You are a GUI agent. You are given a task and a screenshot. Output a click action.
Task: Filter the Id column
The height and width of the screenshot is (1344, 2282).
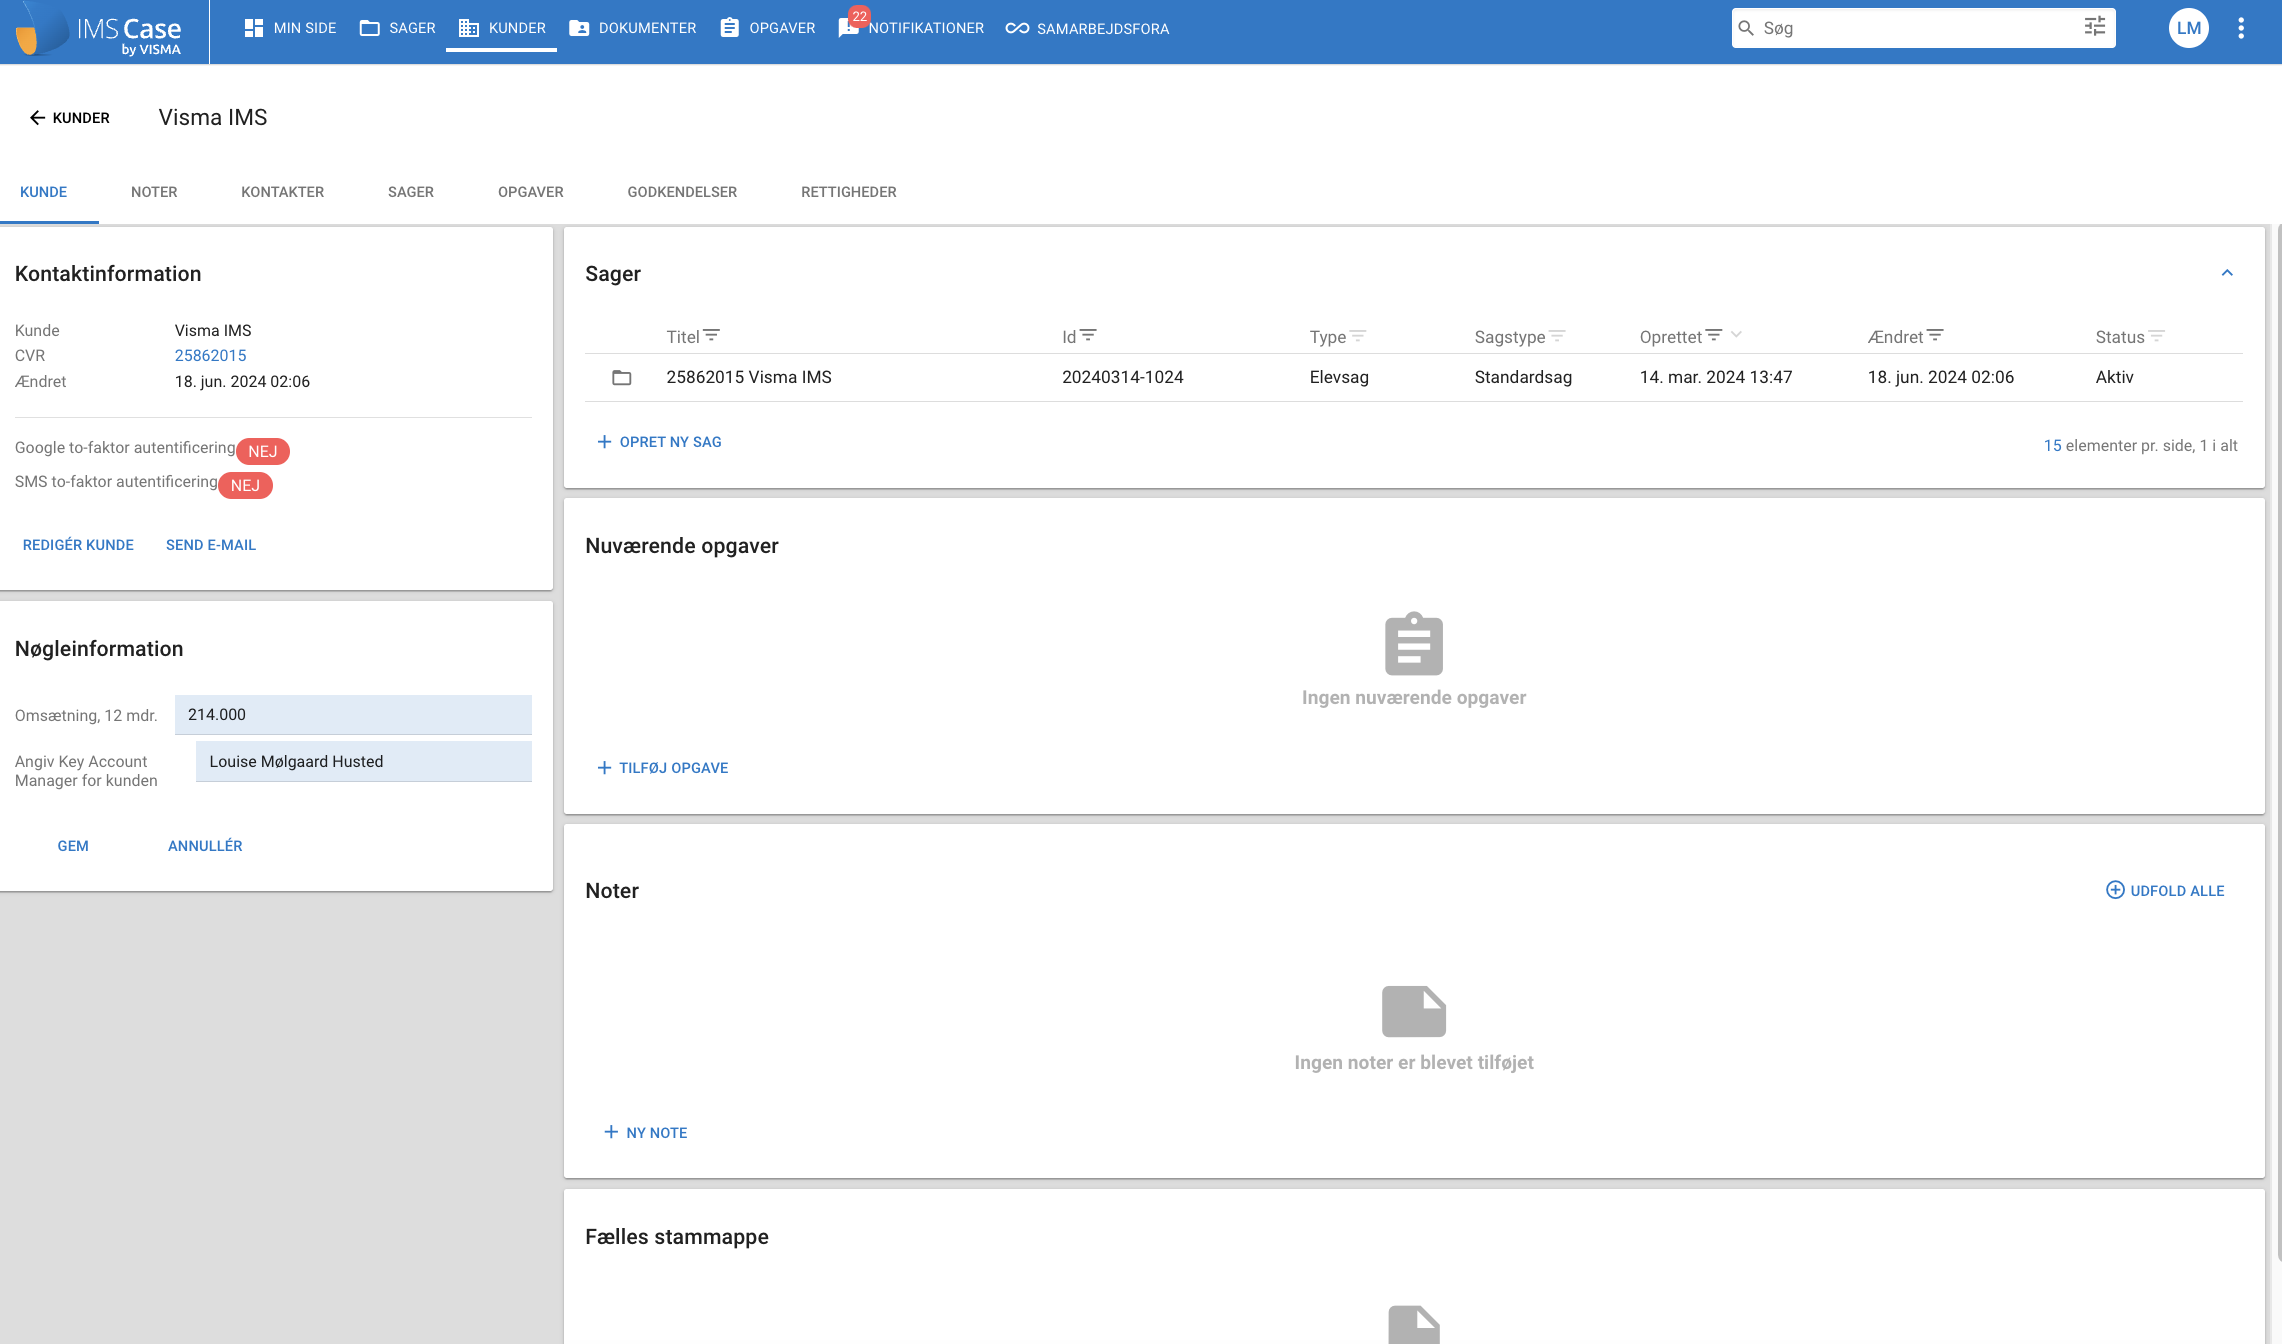(1088, 336)
